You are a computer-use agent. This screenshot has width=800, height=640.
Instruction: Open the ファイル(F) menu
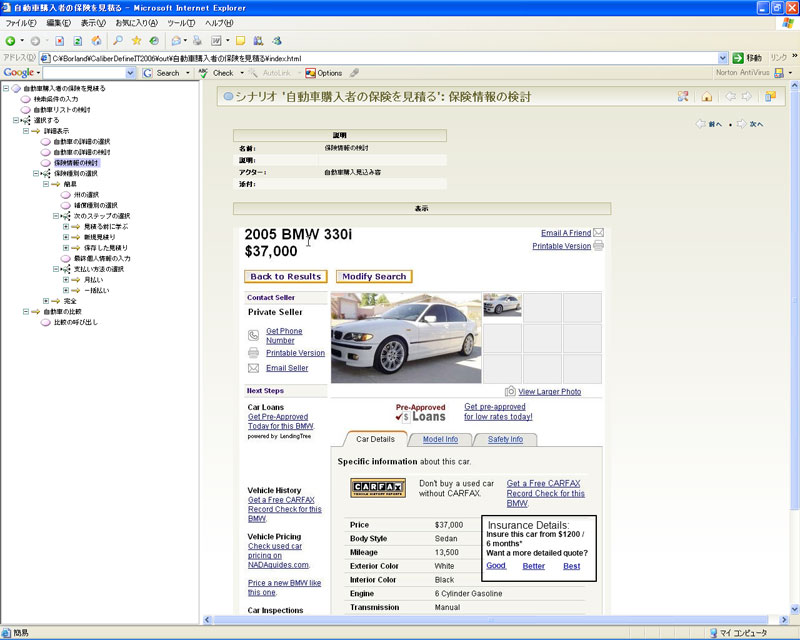[21, 23]
